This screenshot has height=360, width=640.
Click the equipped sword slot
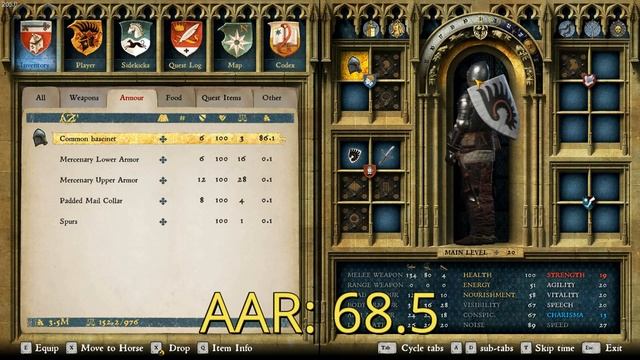click(x=386, y=155)
